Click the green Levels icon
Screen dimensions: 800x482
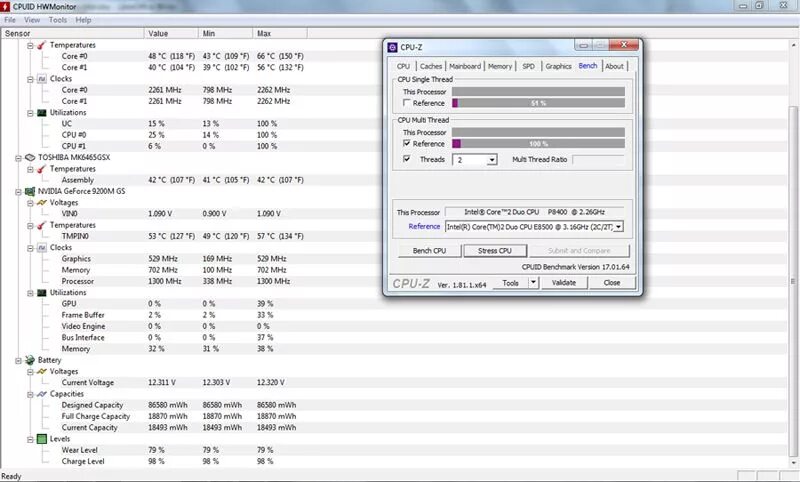(42, 439)
